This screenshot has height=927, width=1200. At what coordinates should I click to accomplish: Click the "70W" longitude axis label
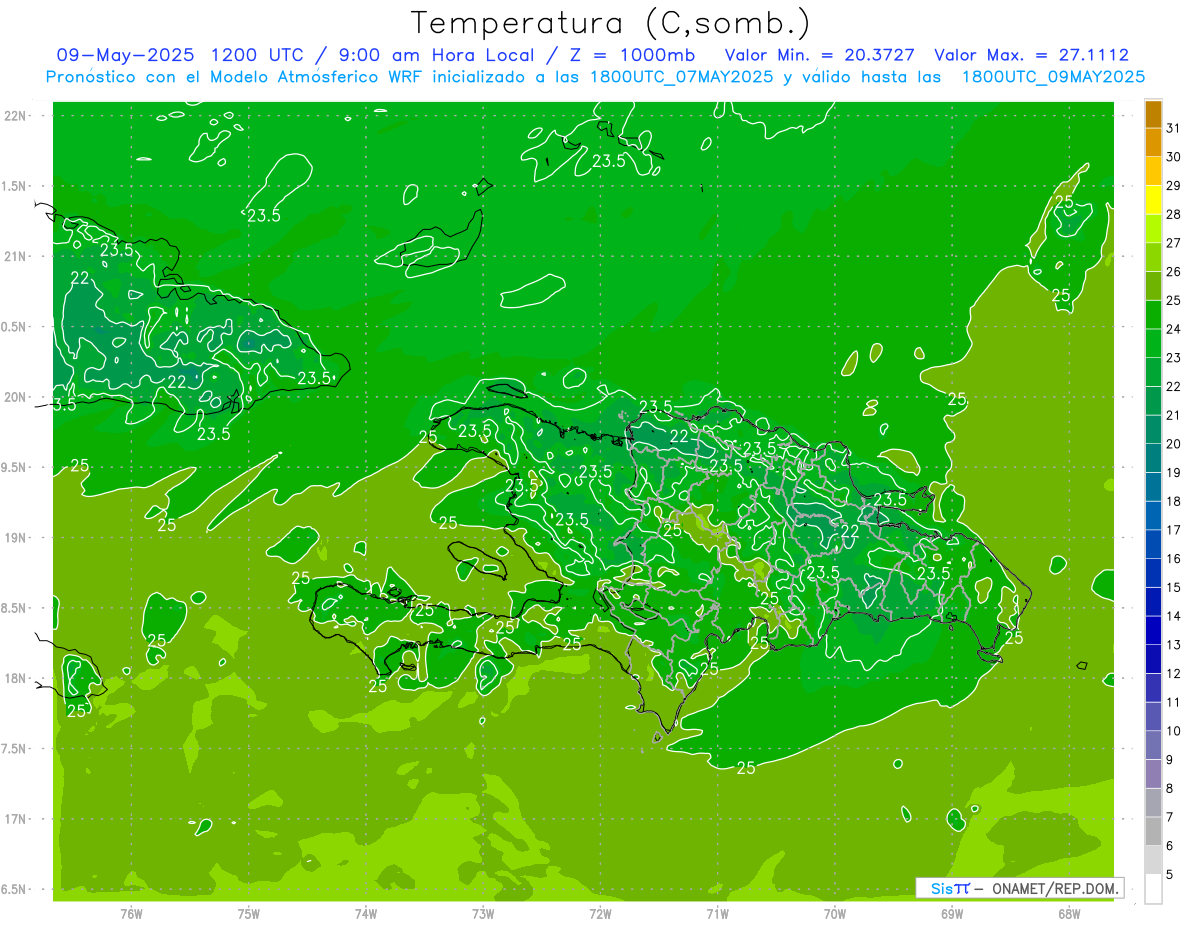[x=834, y=914]
